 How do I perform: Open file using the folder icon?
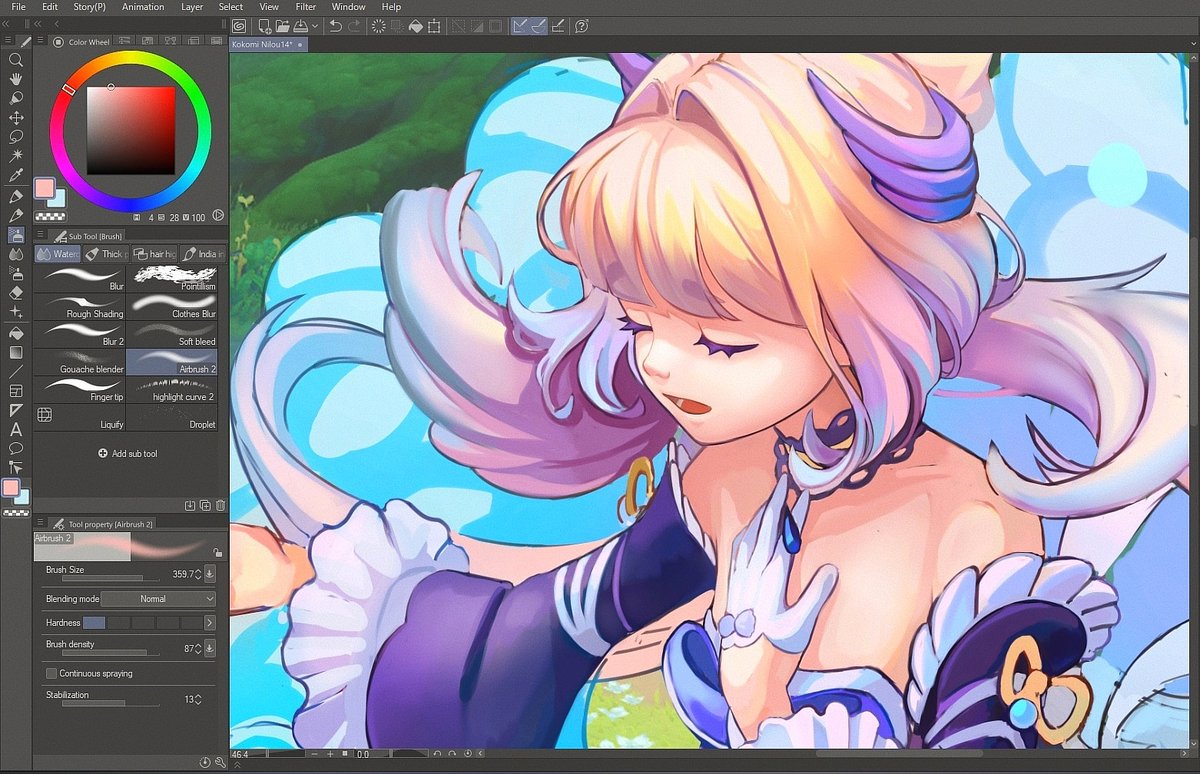point(282,25)
